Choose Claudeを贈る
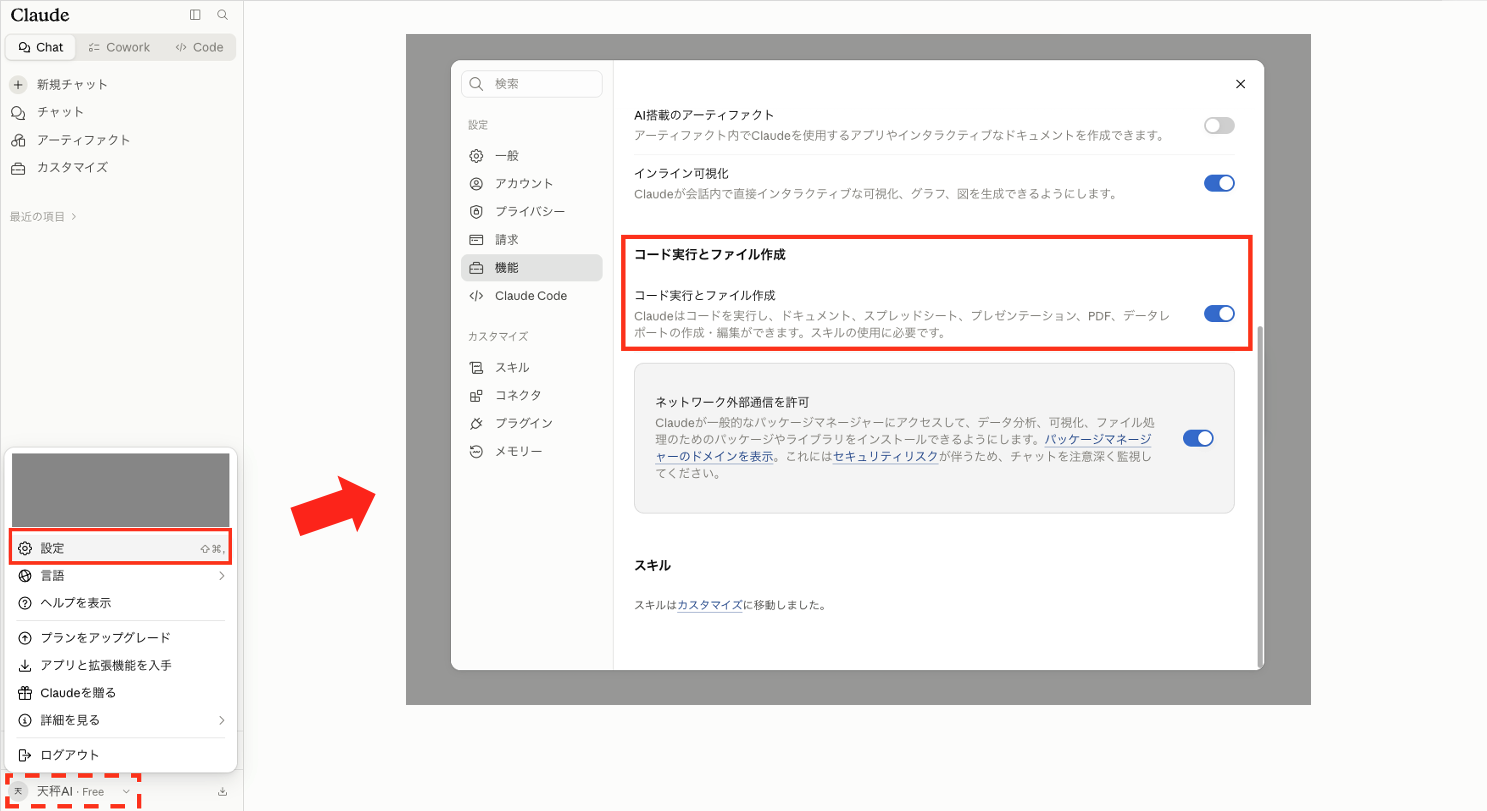Screen dimensions: 1487x811 (x=121, y=693)
